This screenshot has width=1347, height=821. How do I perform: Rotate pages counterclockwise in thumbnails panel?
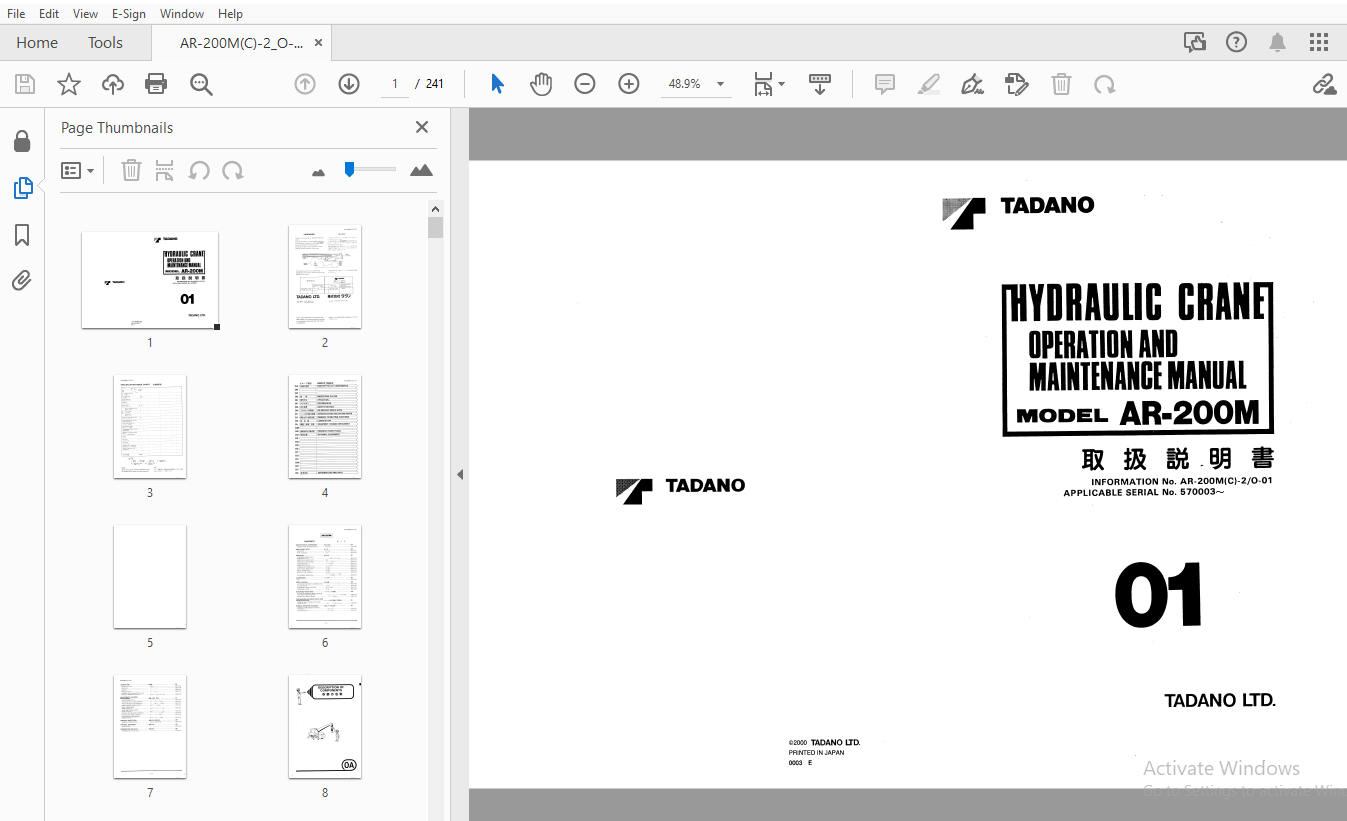click(x=199, y=170)
